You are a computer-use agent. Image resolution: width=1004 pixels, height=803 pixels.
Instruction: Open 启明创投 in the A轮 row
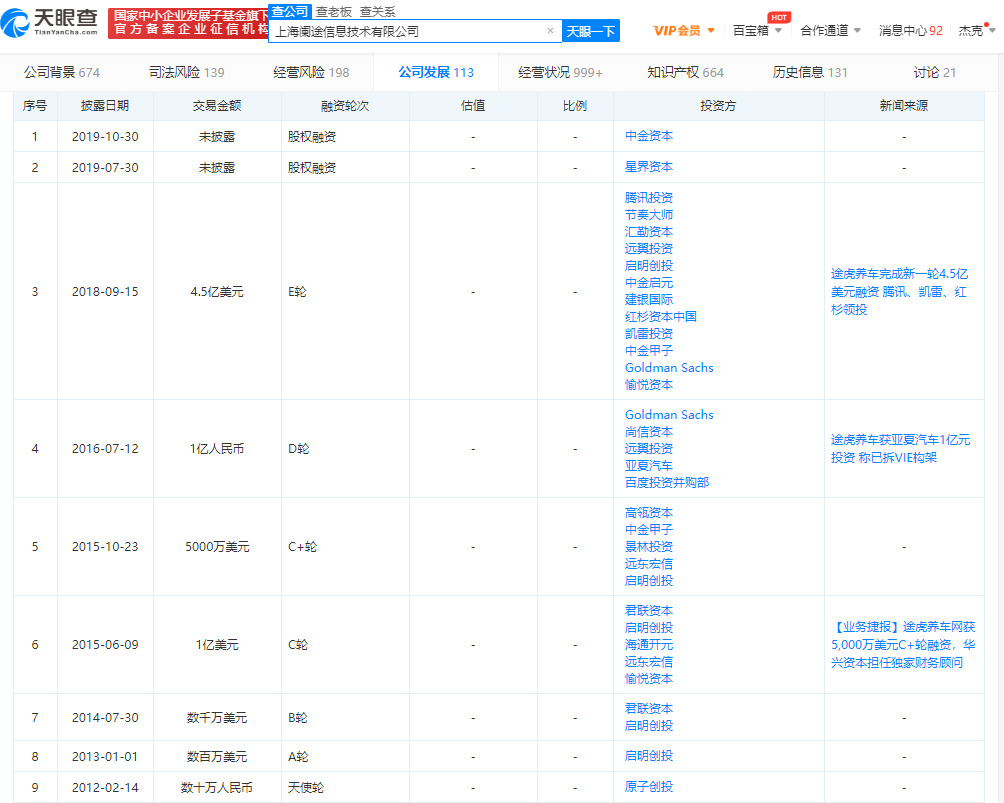pos(649,756)
